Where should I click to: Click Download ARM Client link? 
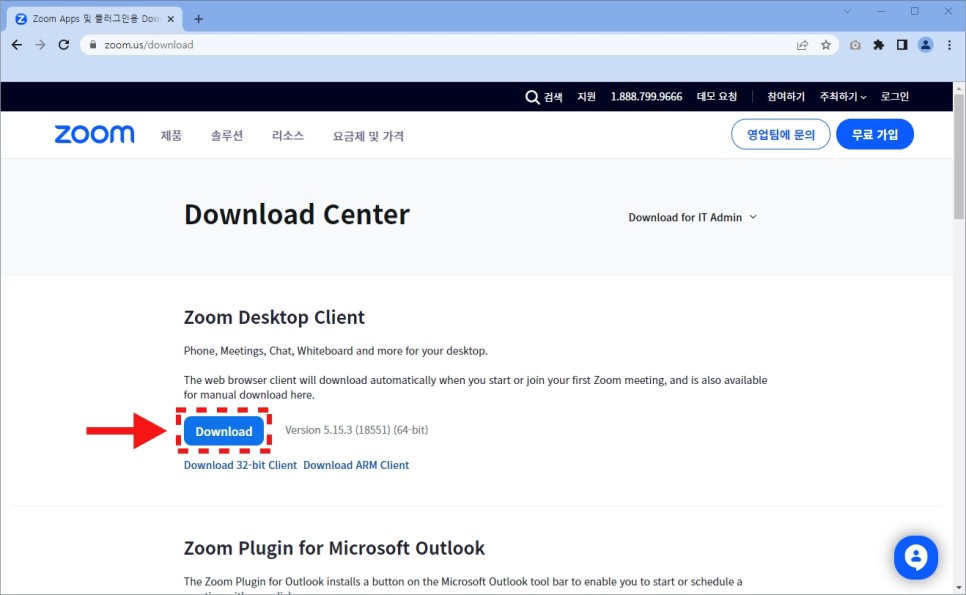(356, 465)
